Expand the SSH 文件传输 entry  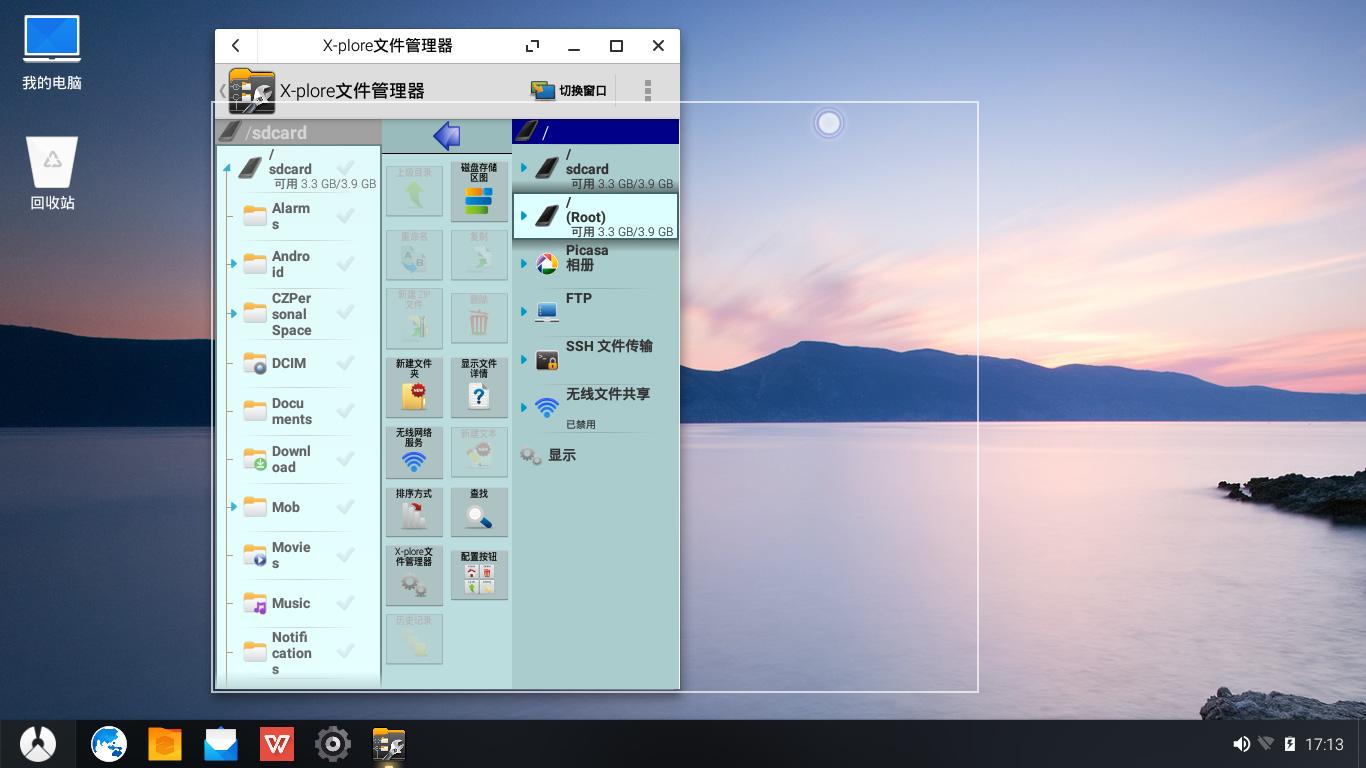tap(521, 359)
